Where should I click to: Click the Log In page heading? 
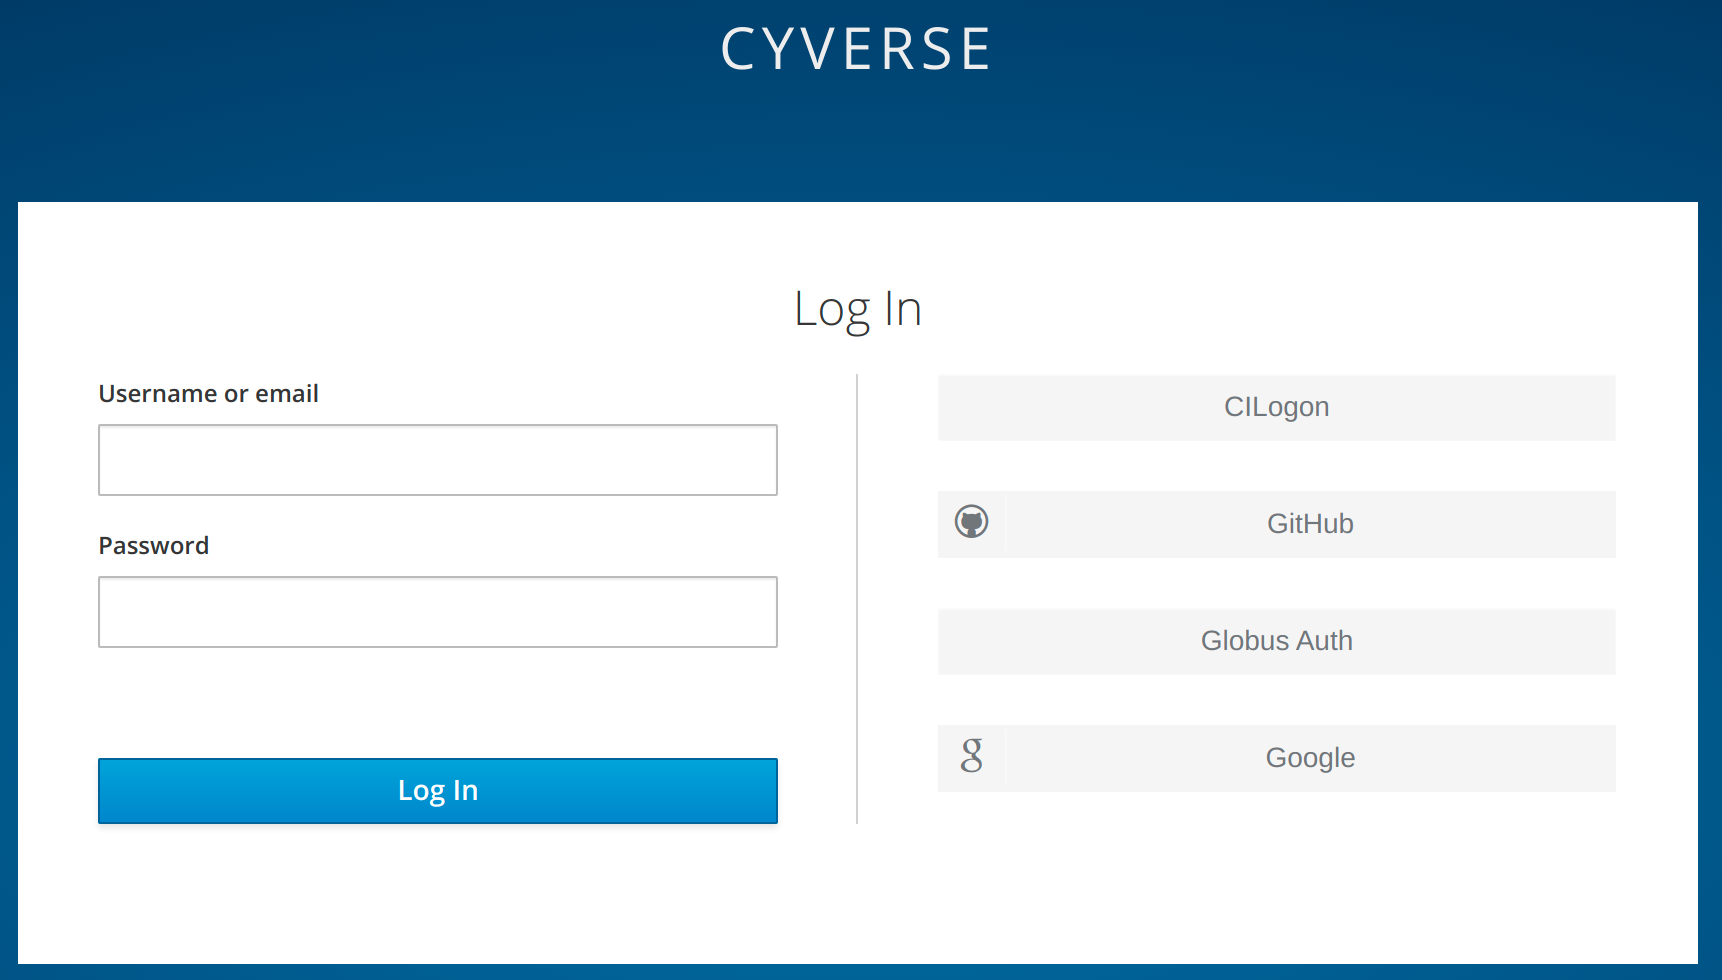click(x=857, y=310)
